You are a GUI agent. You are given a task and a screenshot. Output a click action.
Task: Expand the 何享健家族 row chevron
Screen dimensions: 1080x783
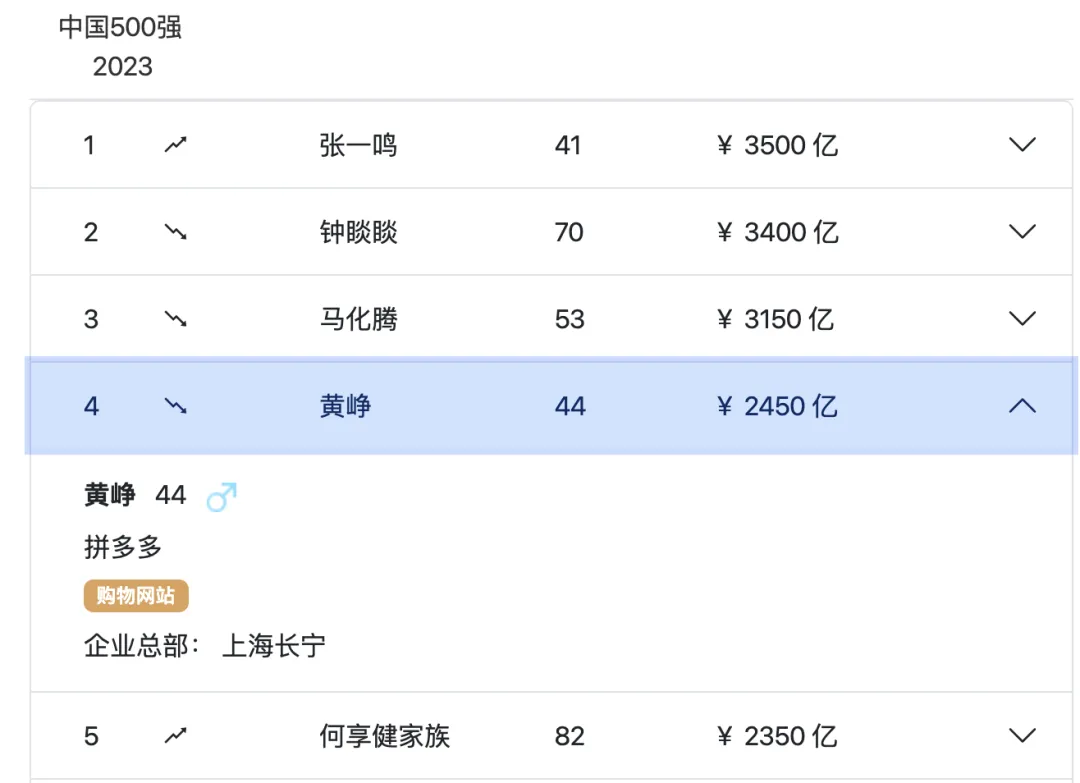click(x=1022, y=735)
